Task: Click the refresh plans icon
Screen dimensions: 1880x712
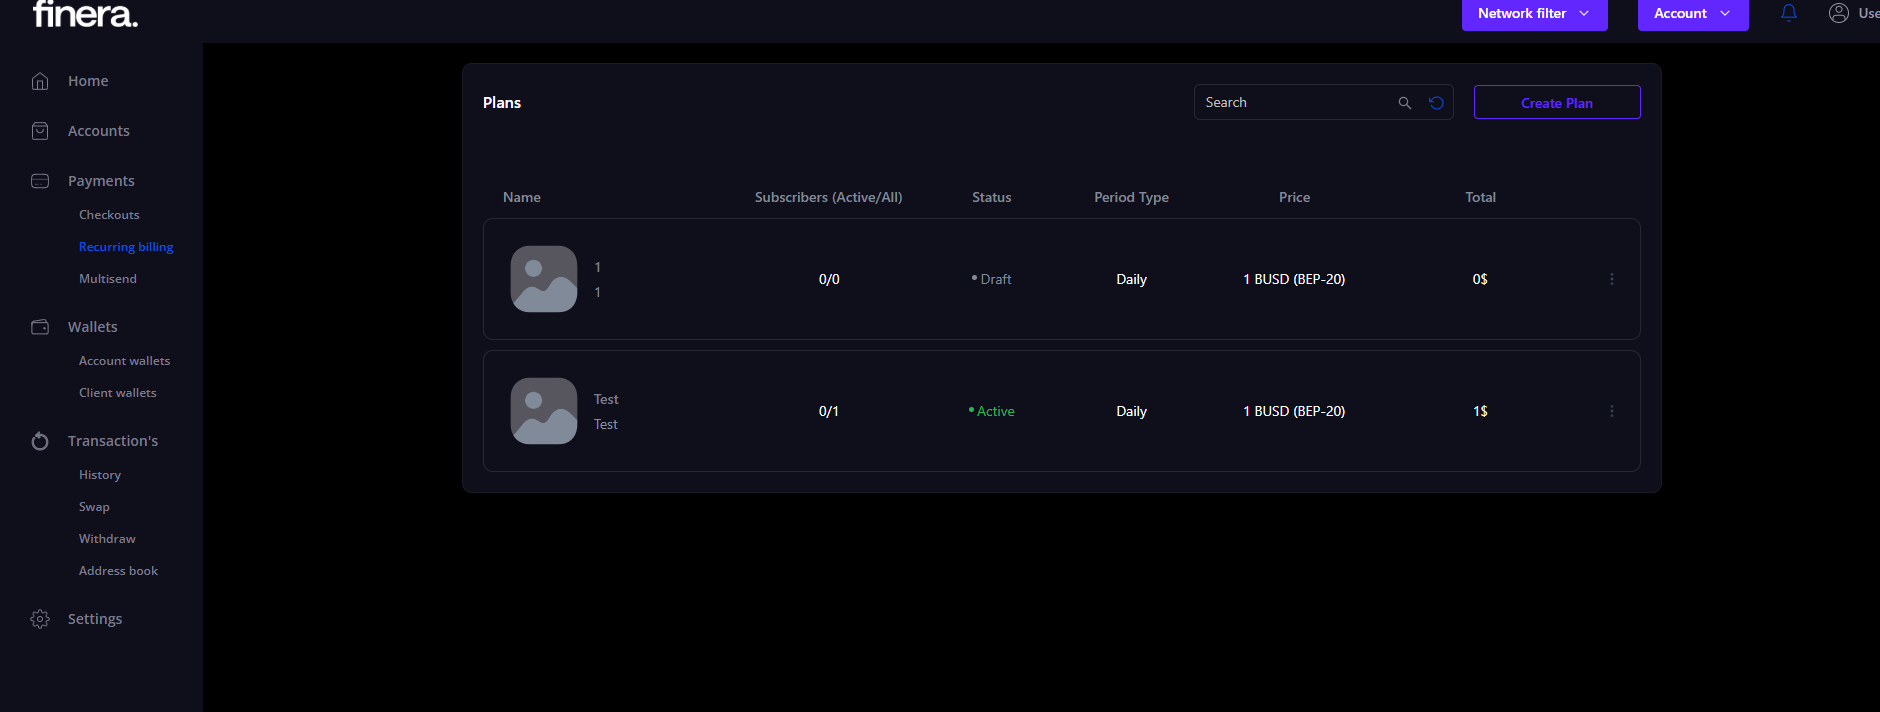Action: 1436,103
